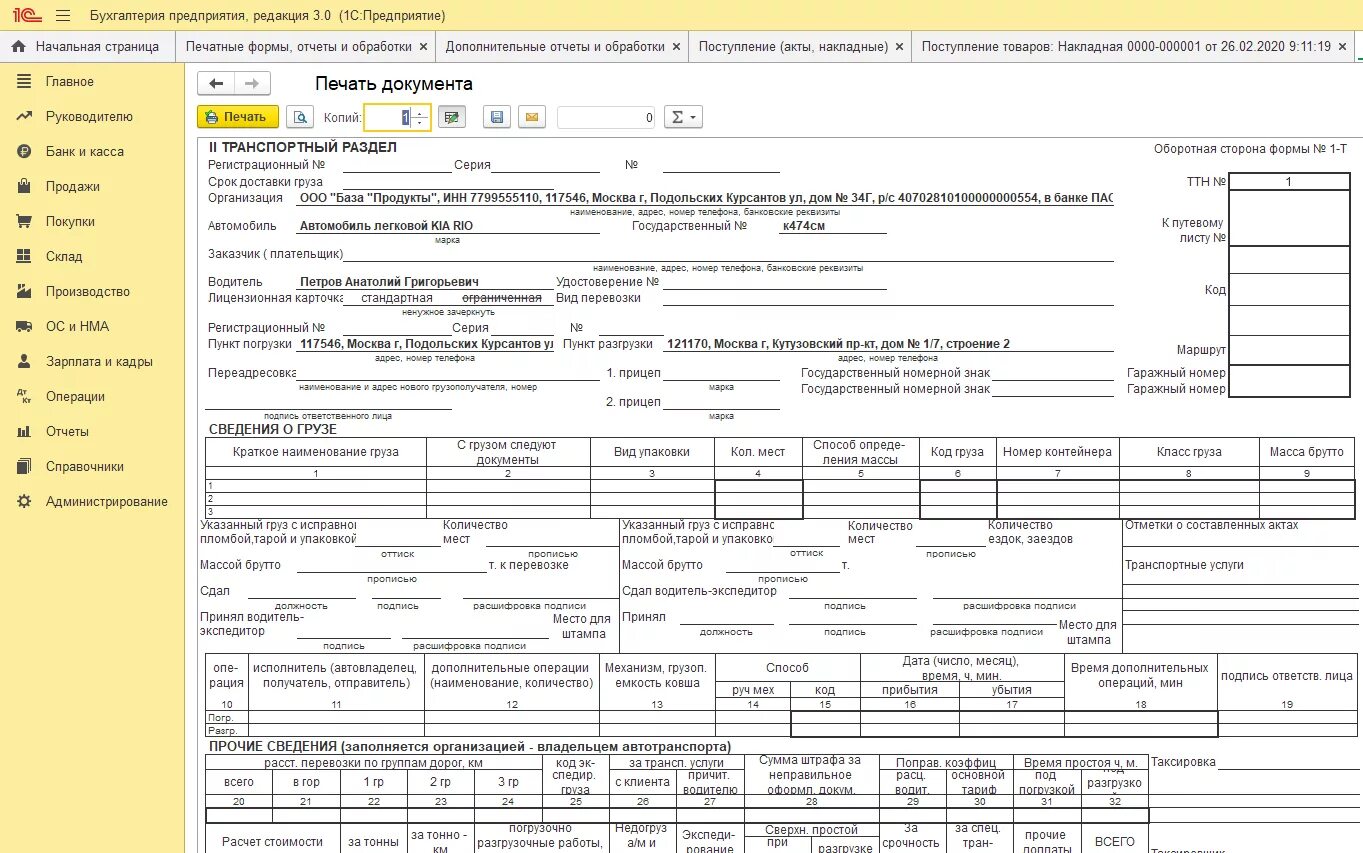Open the Начальная страница tab
Screen dimensions: 1363x853
(x=87, y=46)
